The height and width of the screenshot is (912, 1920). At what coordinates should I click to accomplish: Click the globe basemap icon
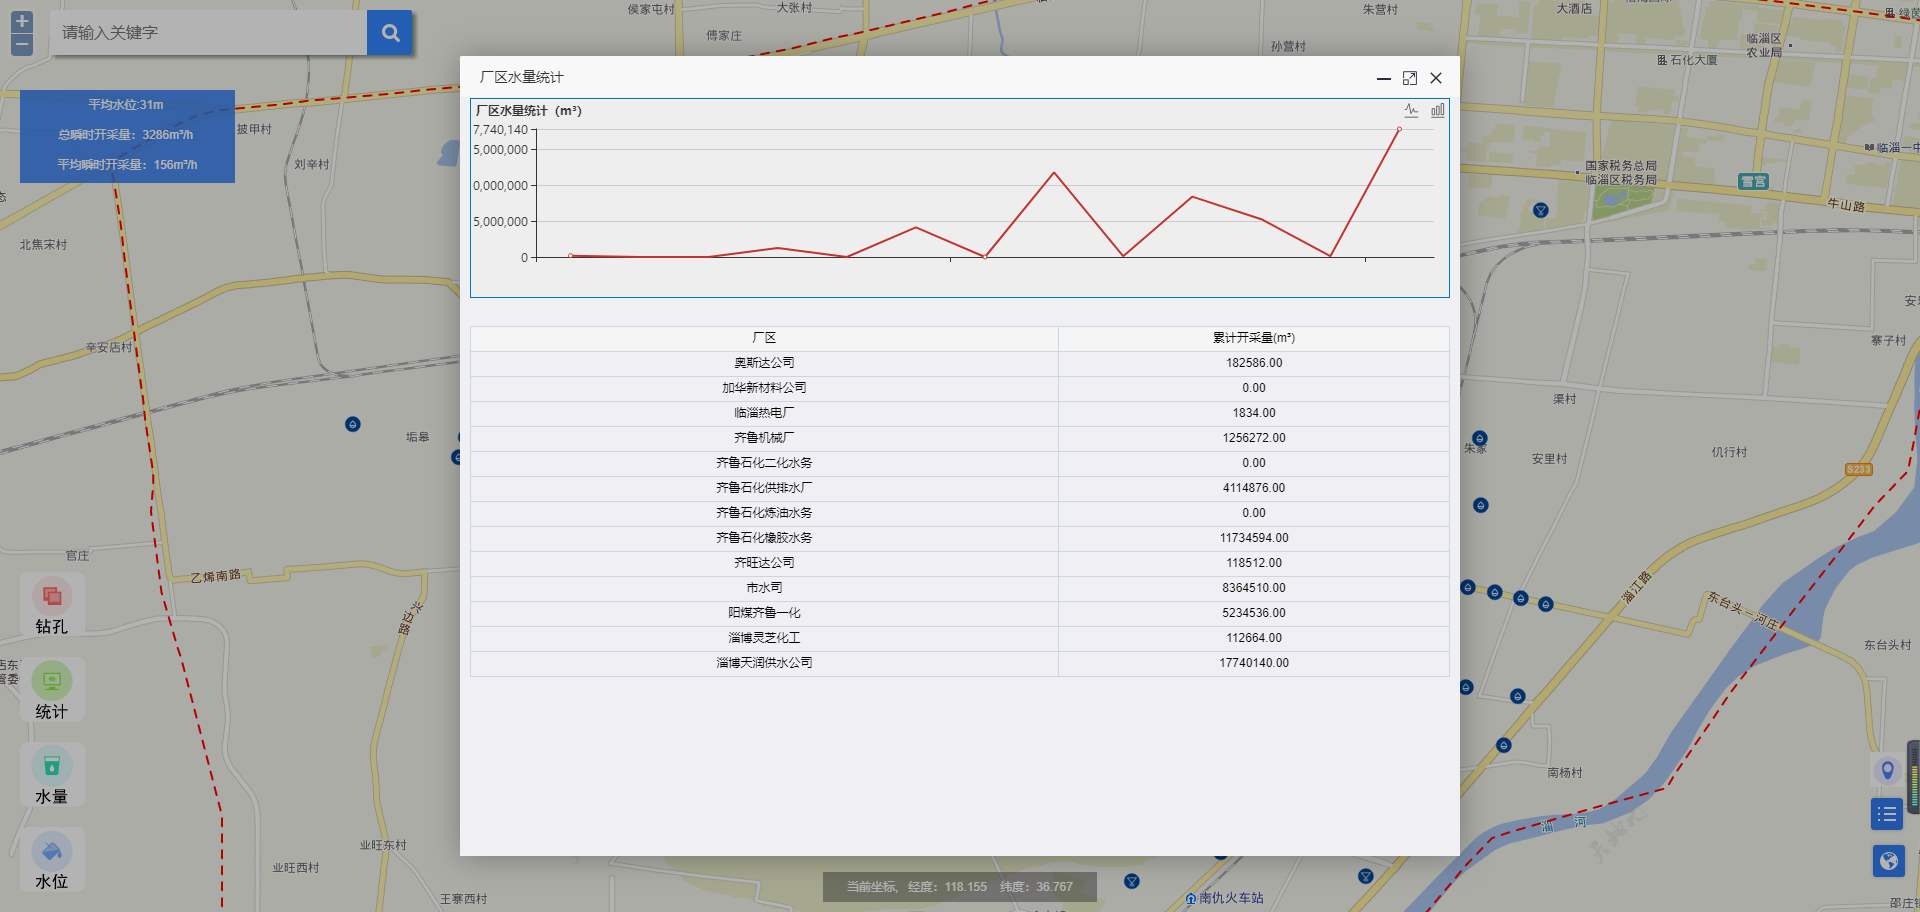(1888, 861)
